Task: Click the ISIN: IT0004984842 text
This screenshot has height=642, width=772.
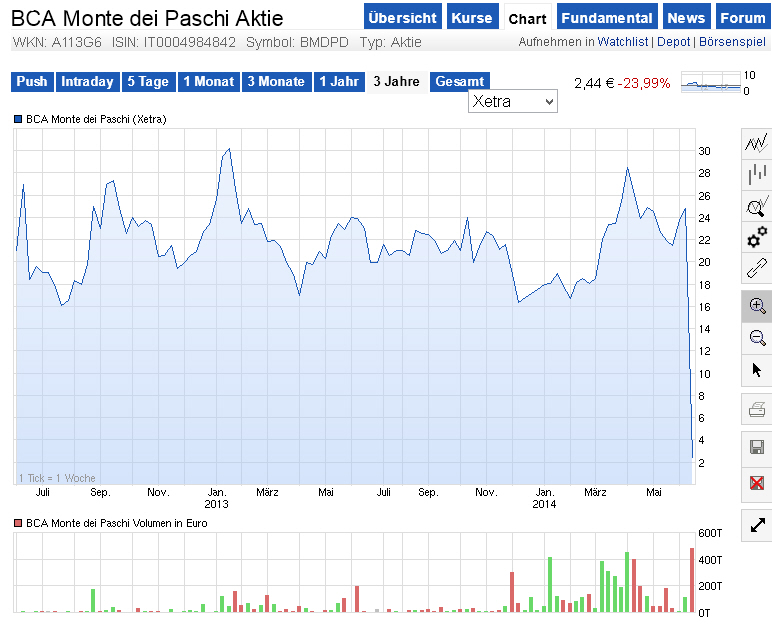Action: click(x=174, y=42)
